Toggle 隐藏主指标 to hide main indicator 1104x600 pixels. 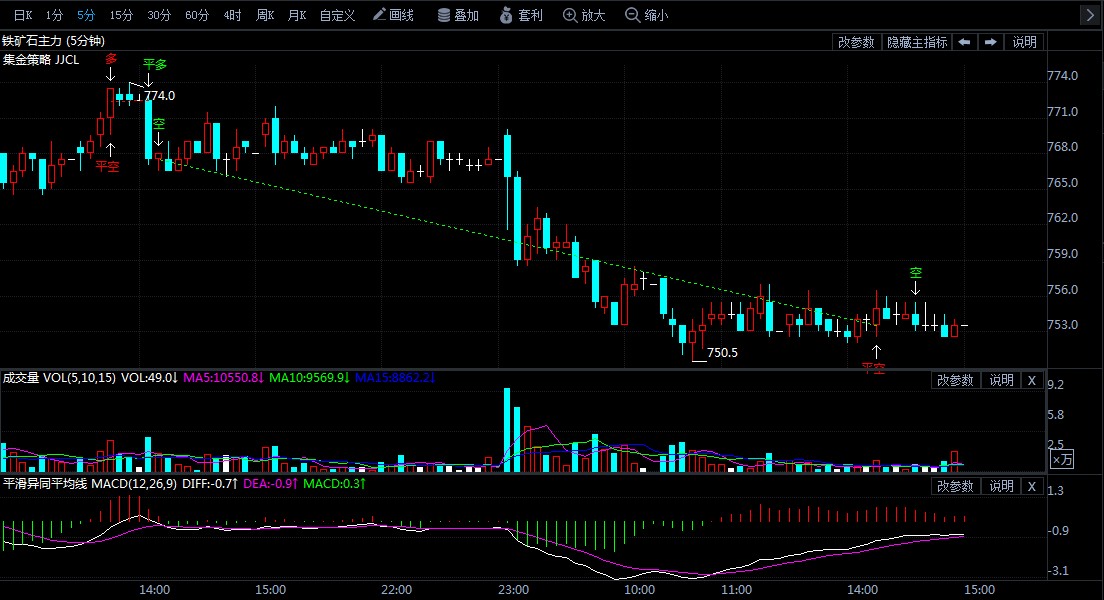click(915, 42)
